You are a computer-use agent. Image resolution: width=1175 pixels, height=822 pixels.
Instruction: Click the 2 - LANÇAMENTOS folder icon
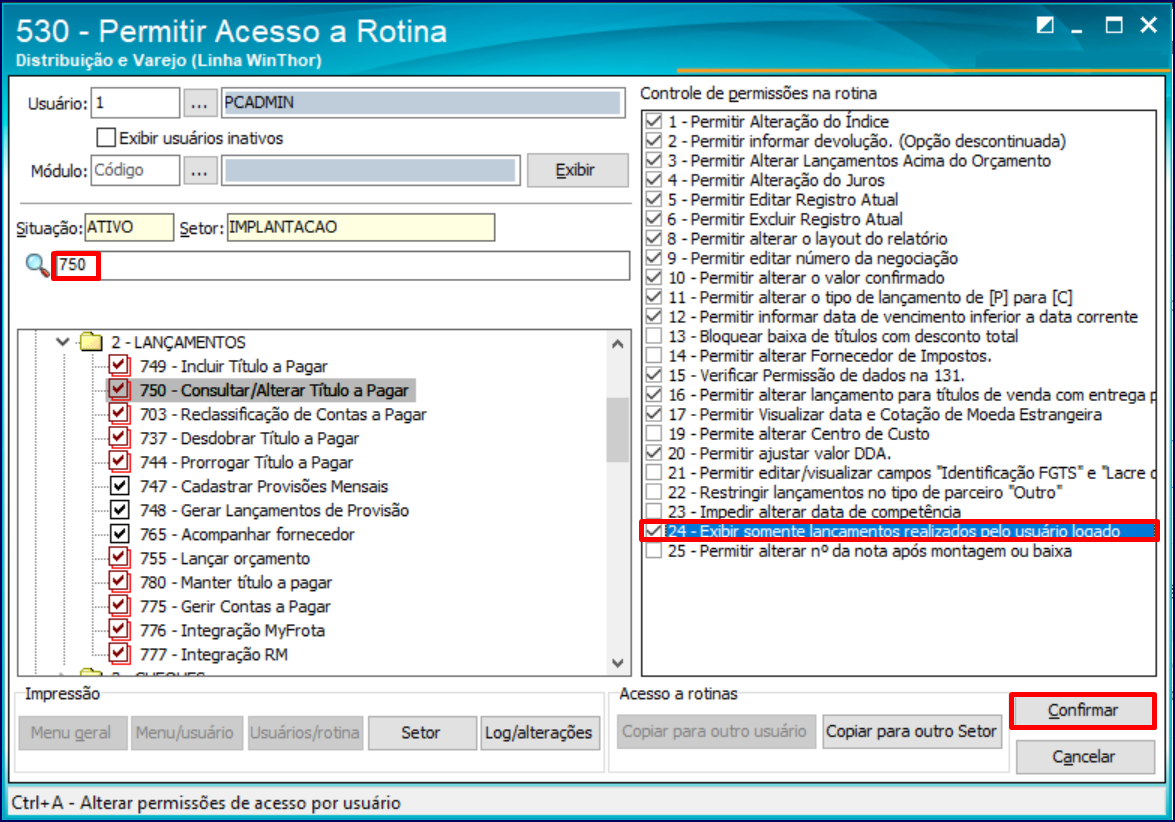[x=91, y=342]
